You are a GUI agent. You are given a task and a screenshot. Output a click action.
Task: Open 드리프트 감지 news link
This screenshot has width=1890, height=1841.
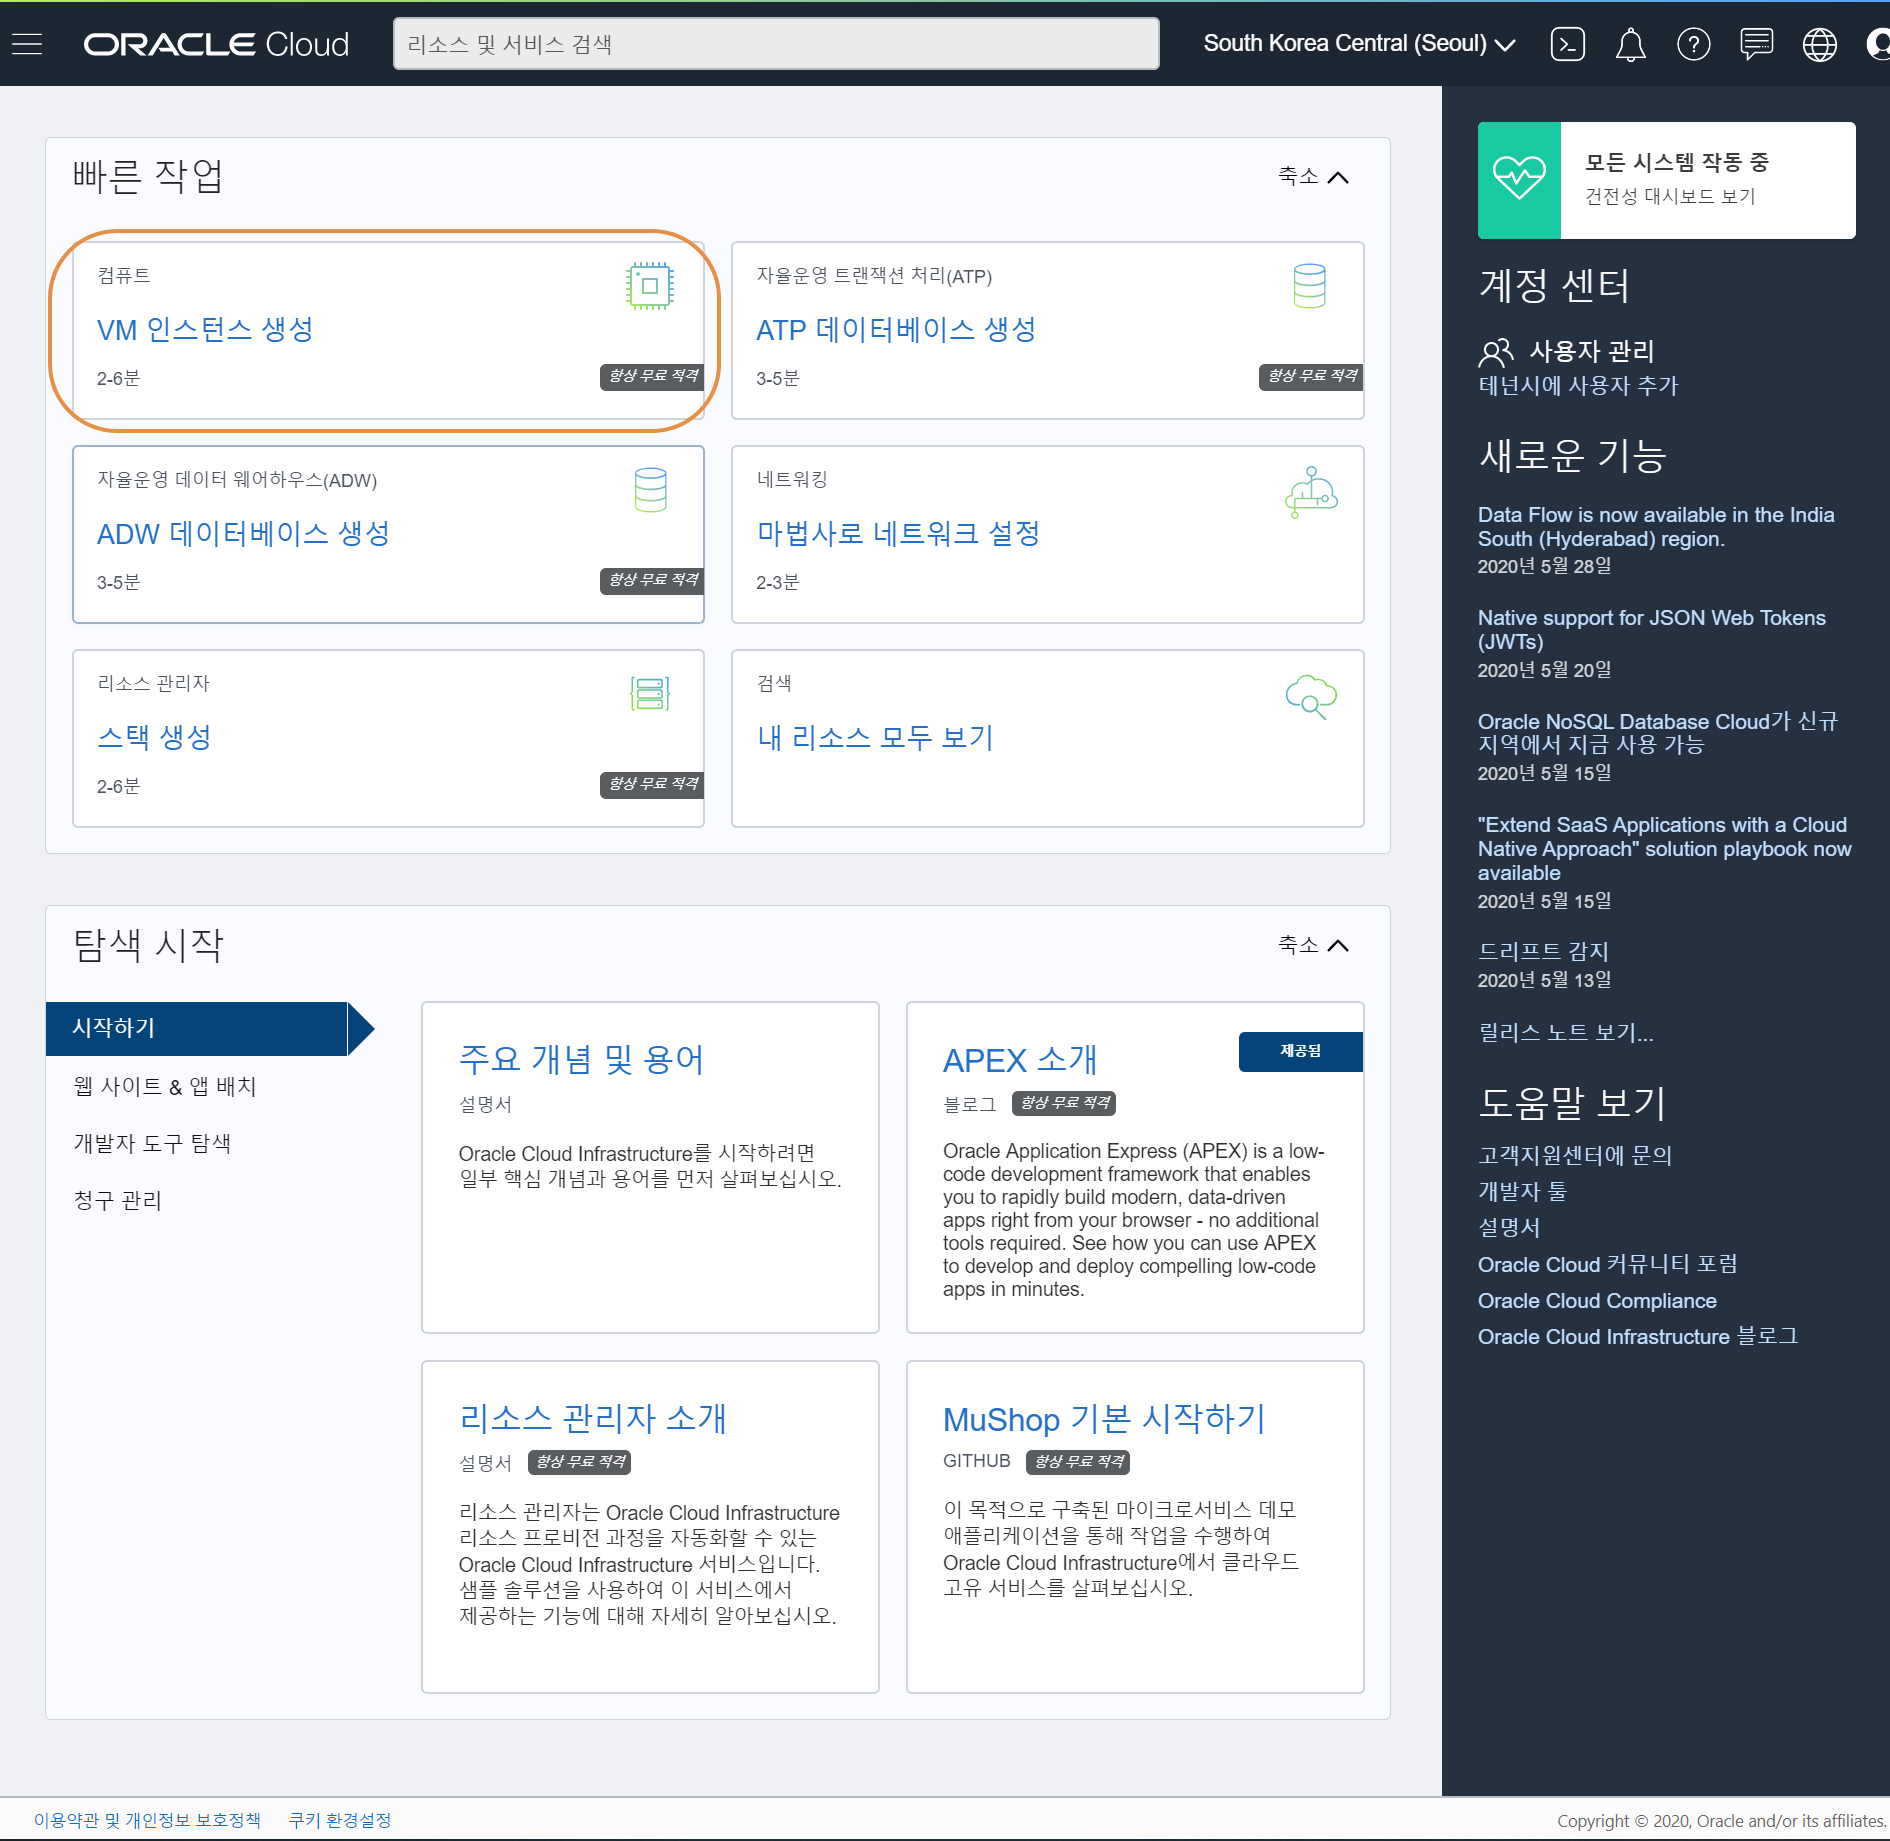click(x=1543, y=951)
